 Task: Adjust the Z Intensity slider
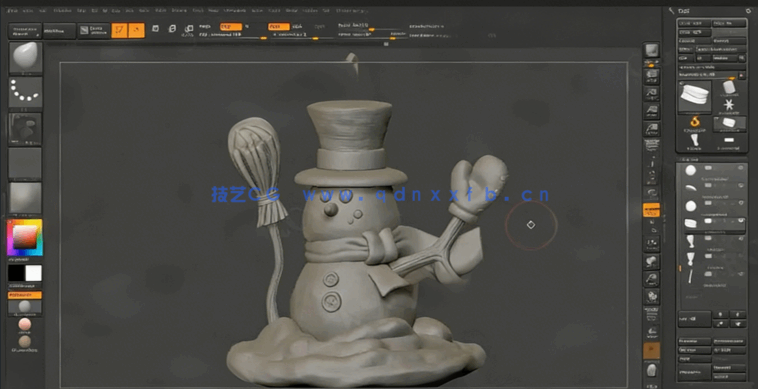coord(304,35)
